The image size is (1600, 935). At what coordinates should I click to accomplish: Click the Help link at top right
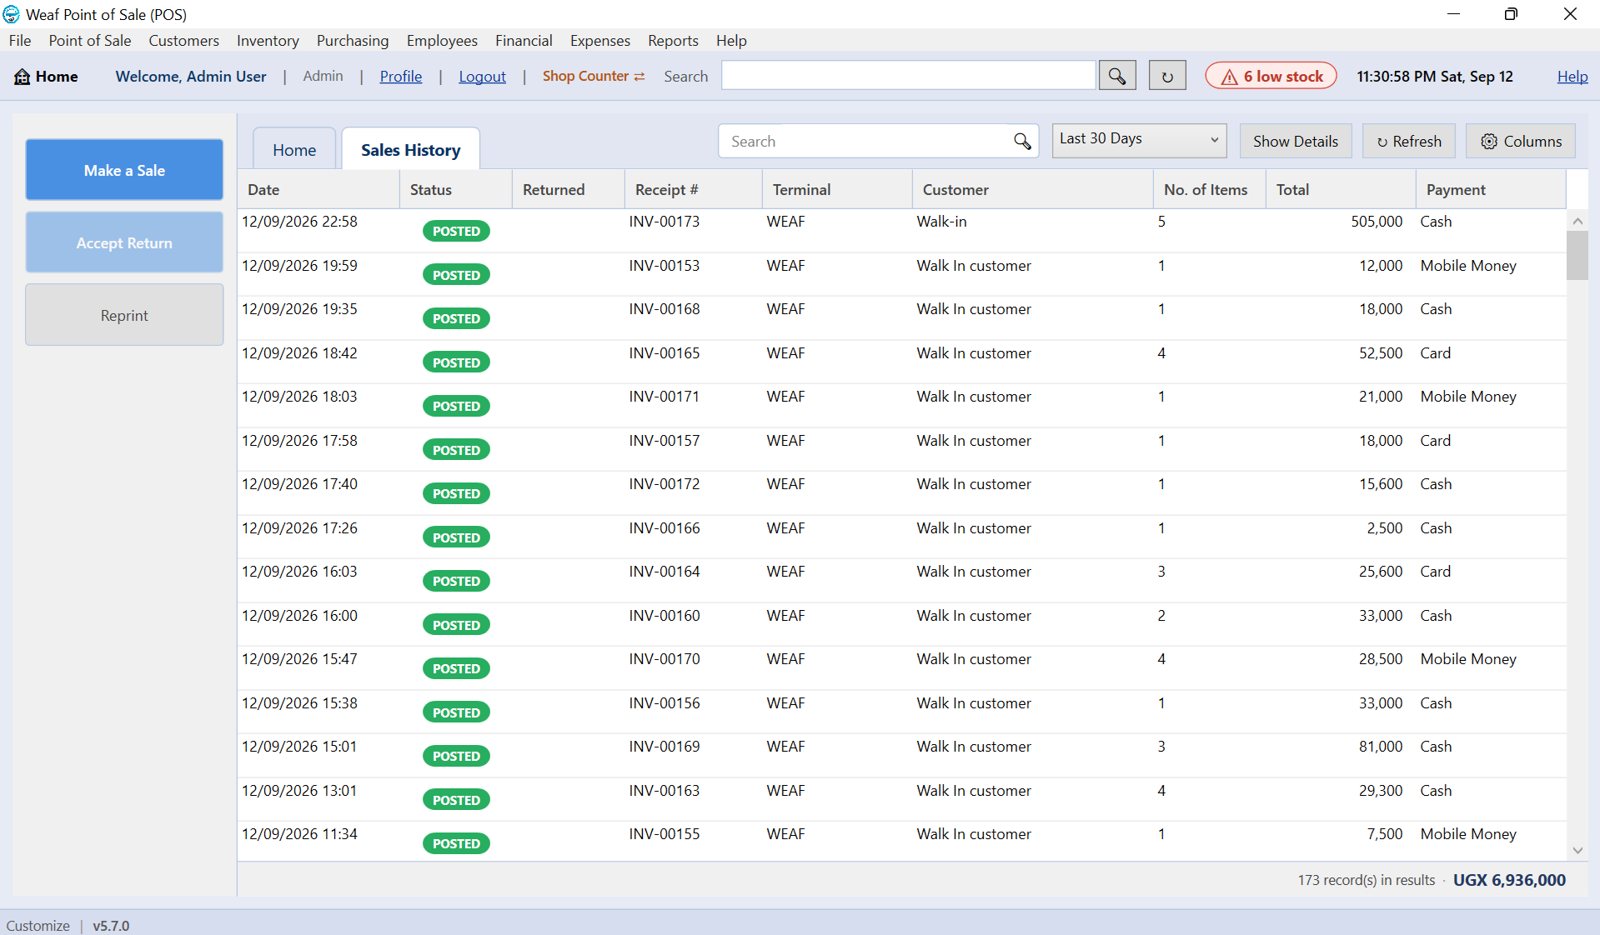pos(1572,76)
